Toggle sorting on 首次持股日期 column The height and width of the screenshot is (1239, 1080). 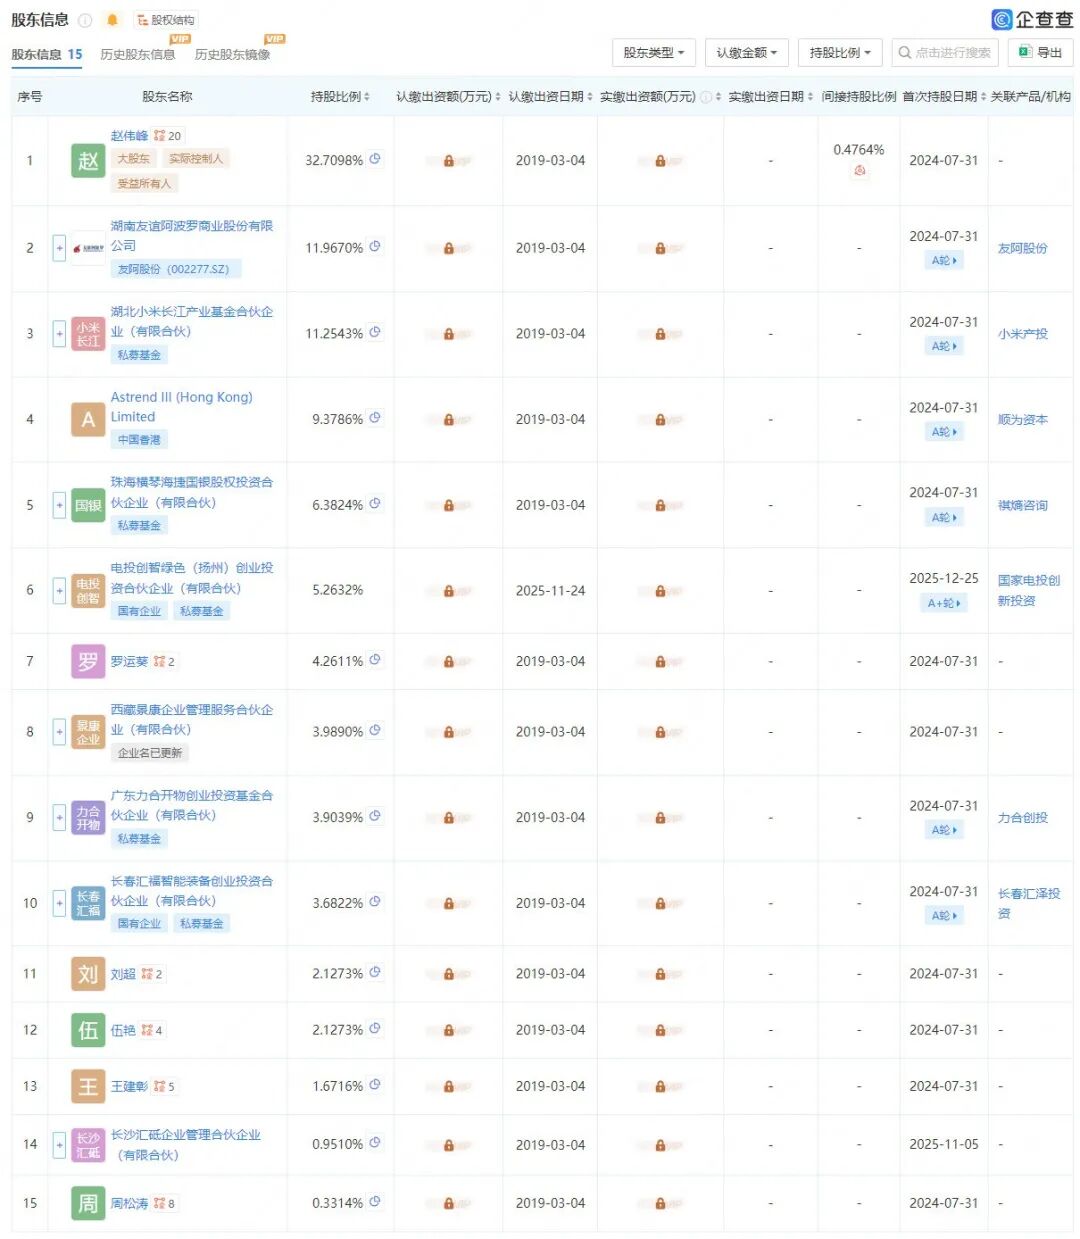[944, 97]
